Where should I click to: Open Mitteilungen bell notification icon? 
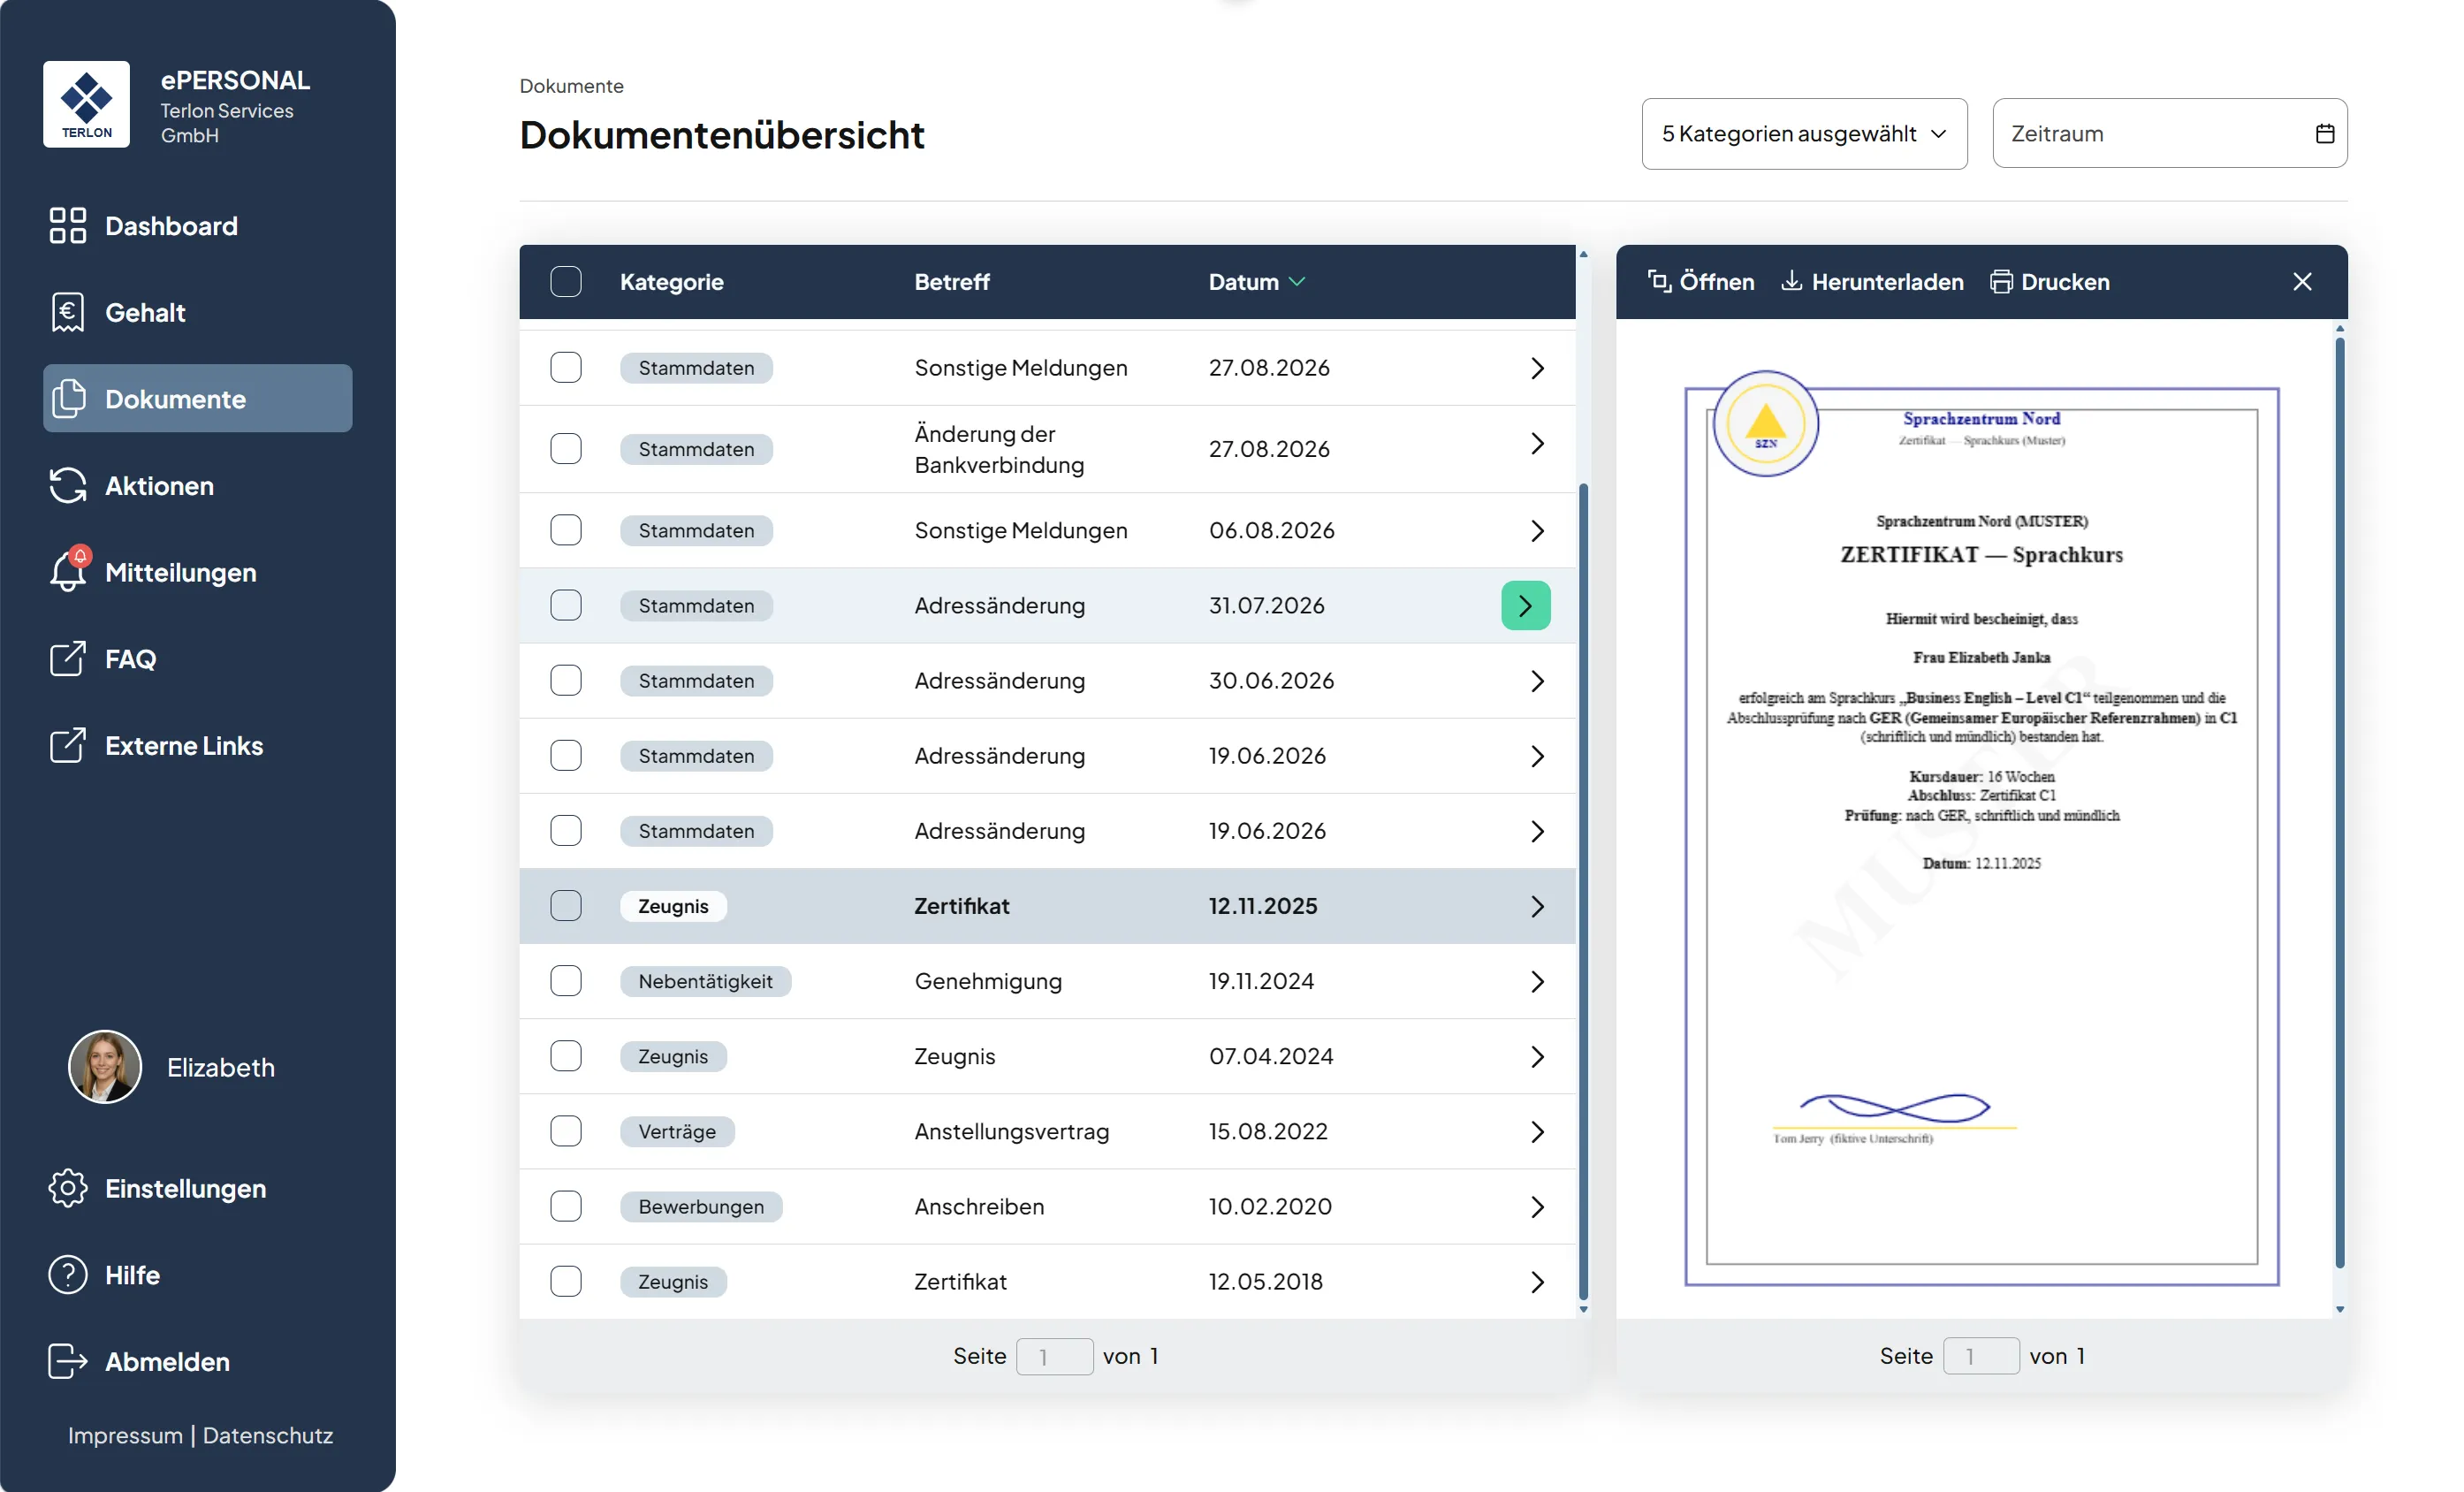pyautogui.click(x=68, y=570)
